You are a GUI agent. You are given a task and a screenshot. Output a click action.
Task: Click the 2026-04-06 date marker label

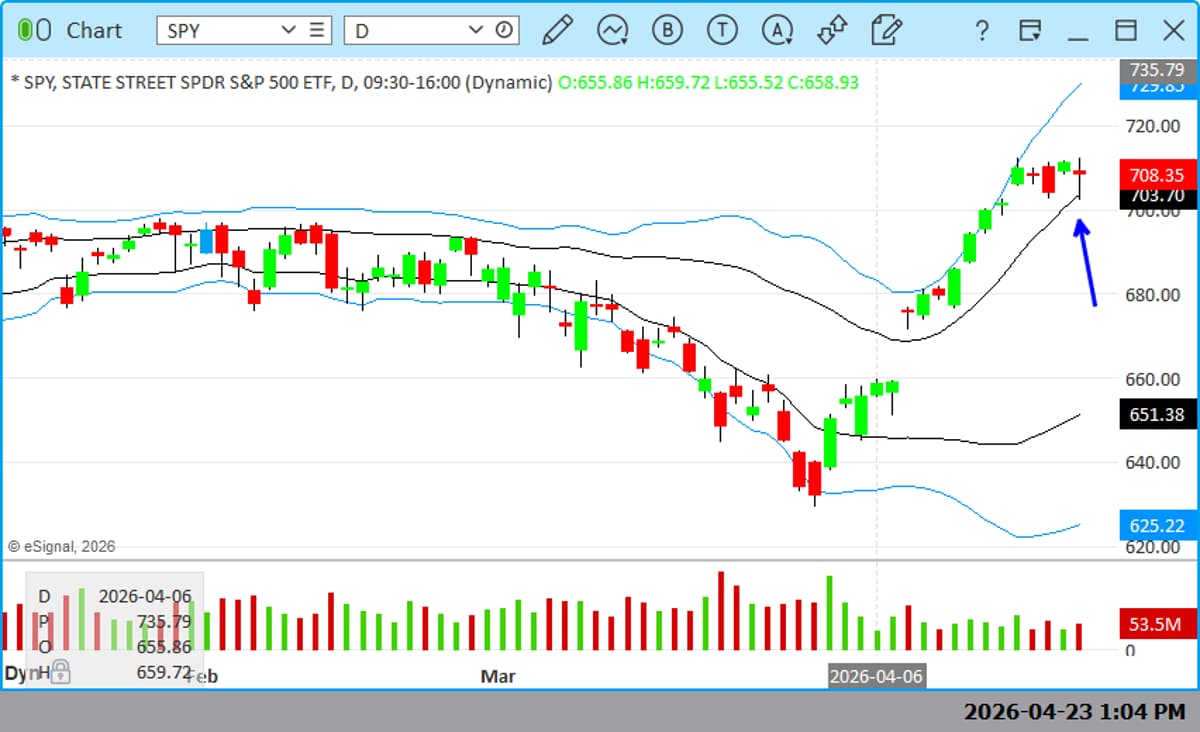tap(877, 676)
